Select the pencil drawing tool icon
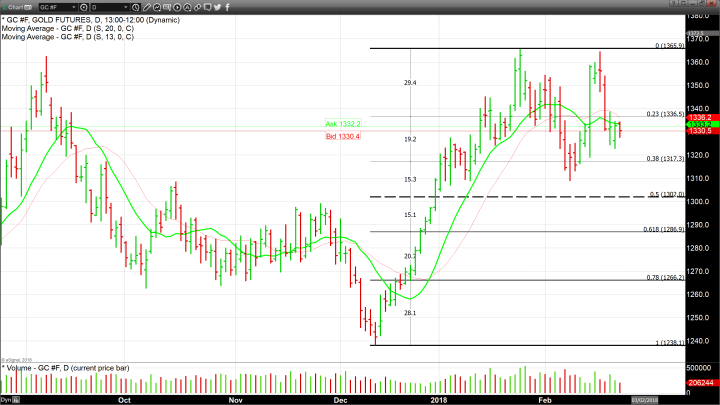This screenshot has height=405, width=720. coord(146,7)
